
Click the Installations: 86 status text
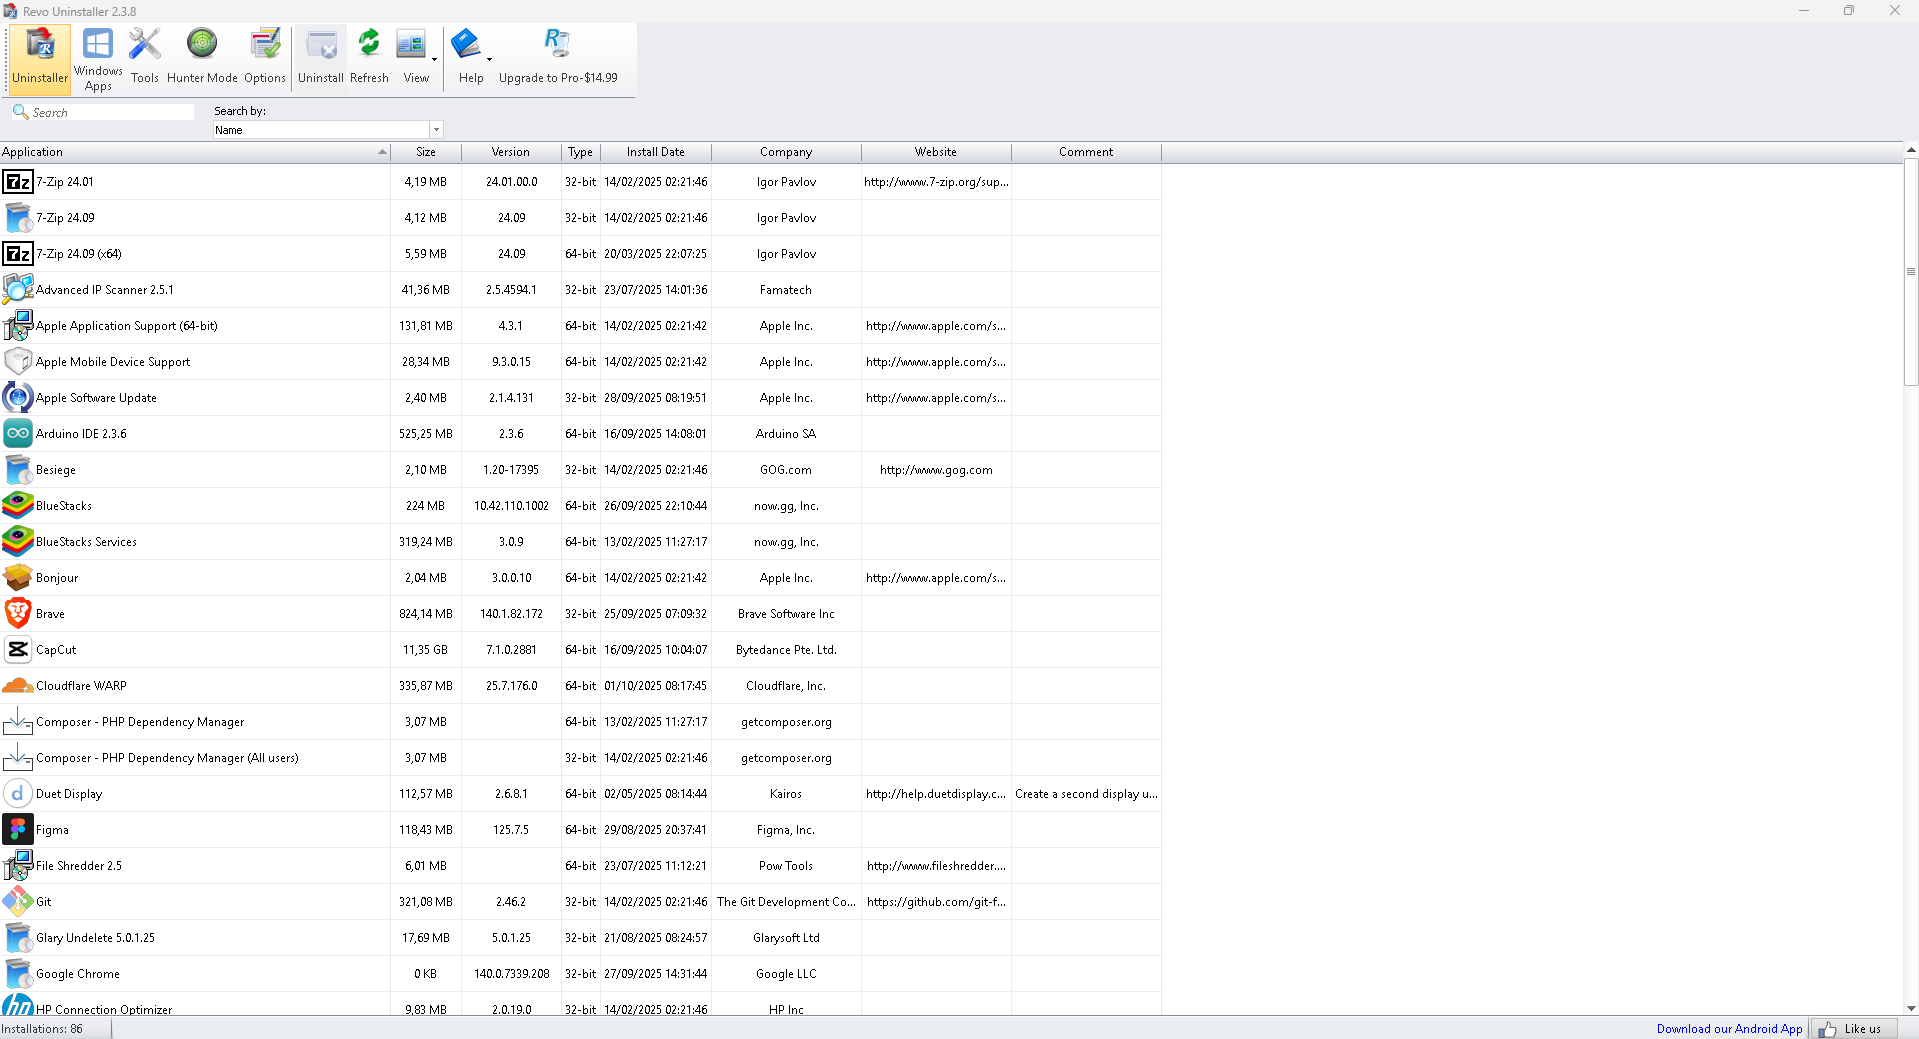click(42, 1029)
